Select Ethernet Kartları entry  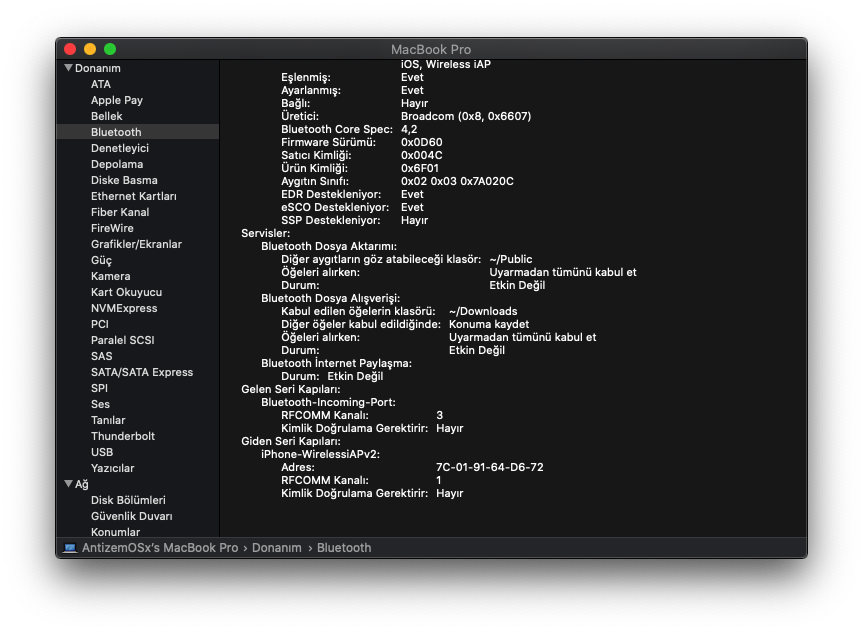[x=134, y=196]
